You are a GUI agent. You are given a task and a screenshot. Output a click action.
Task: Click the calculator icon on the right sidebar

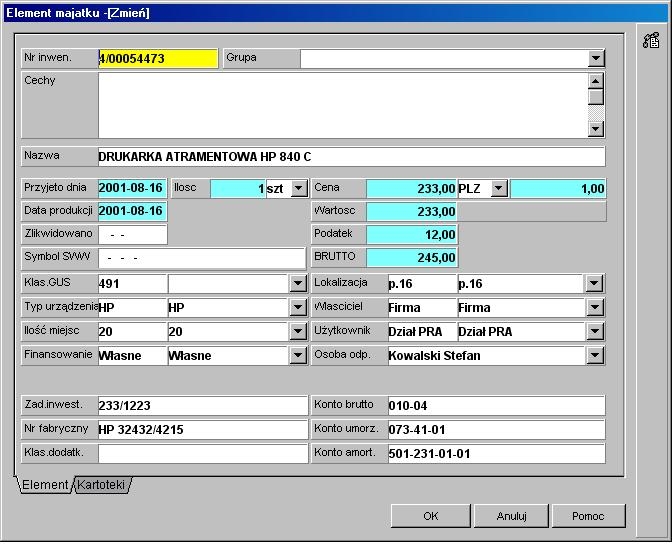pyautogui.click(x=651, y=40)
